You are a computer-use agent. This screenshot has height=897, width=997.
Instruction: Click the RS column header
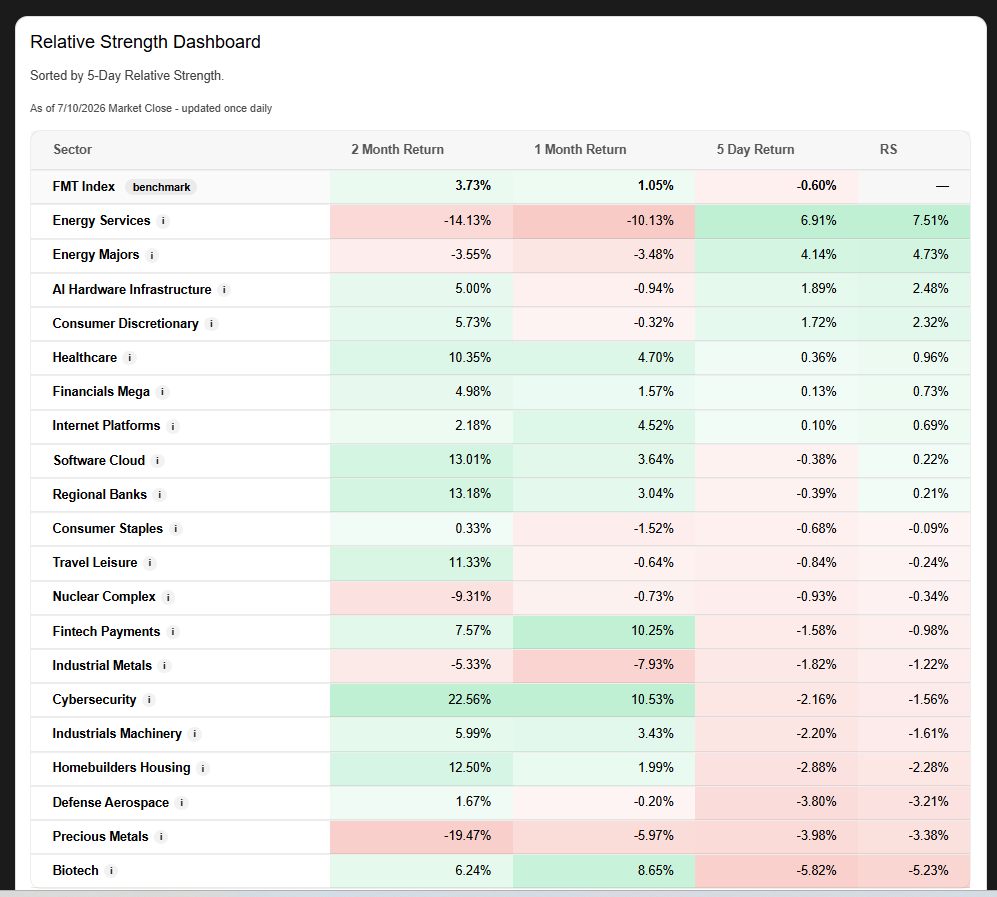(x=888, y=149)
